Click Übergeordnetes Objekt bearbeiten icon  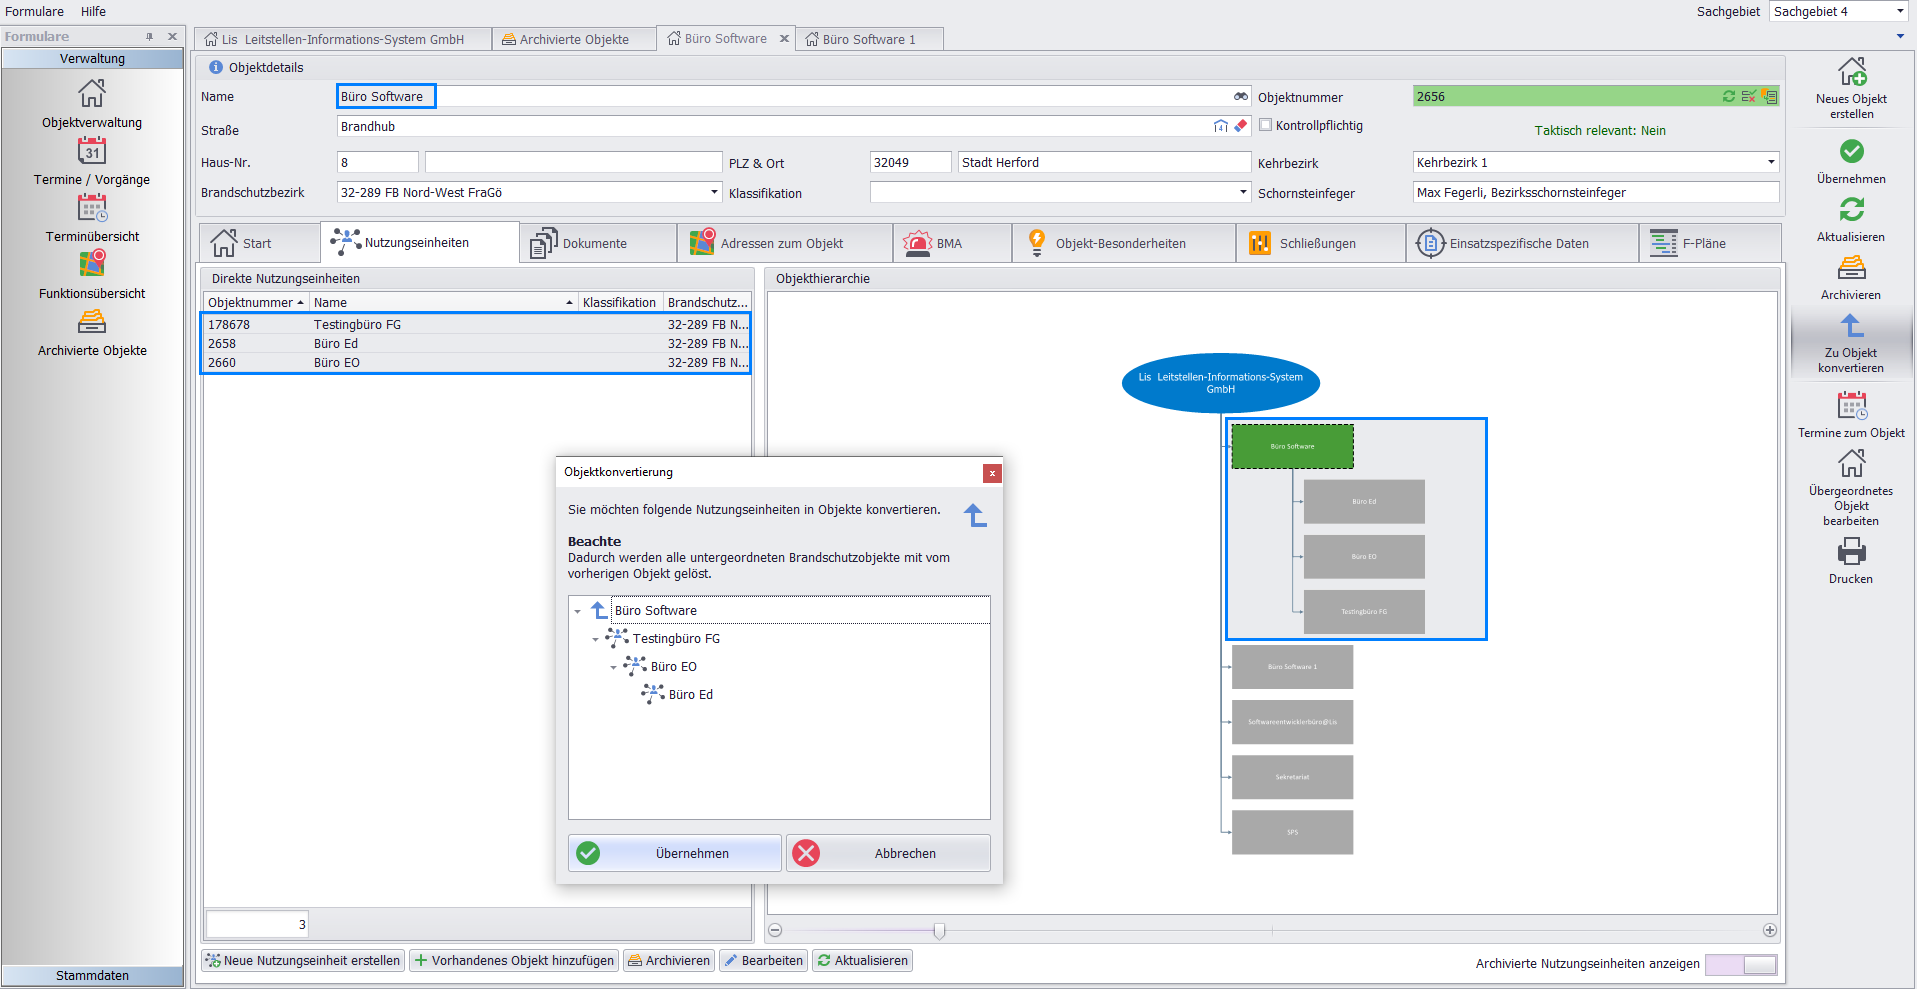tap(1851, 464)
